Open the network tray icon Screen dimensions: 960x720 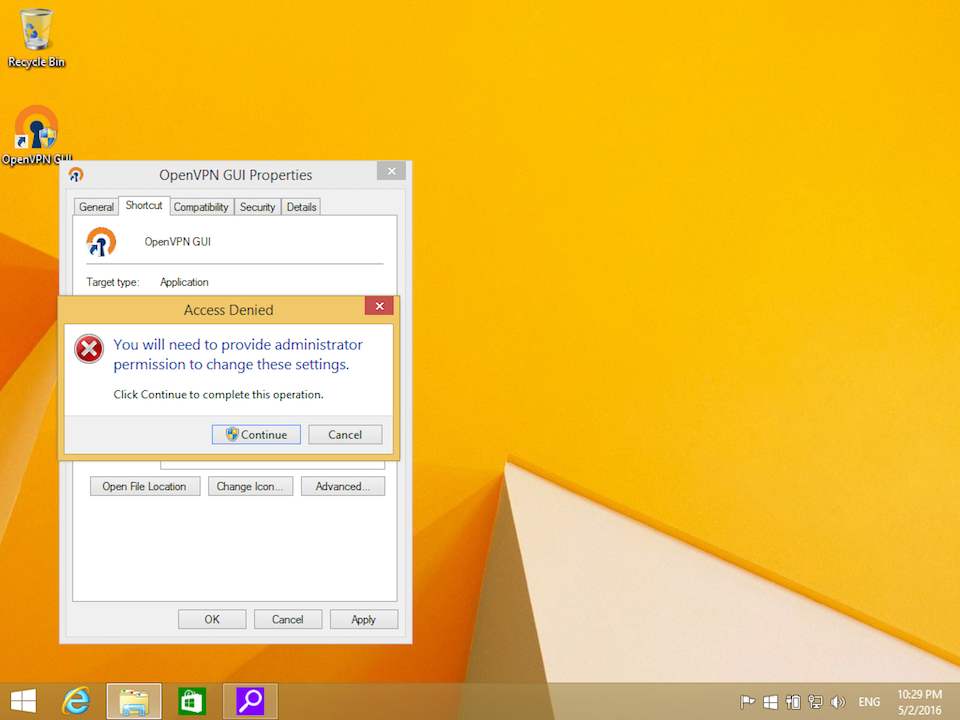tap(816, 702)
